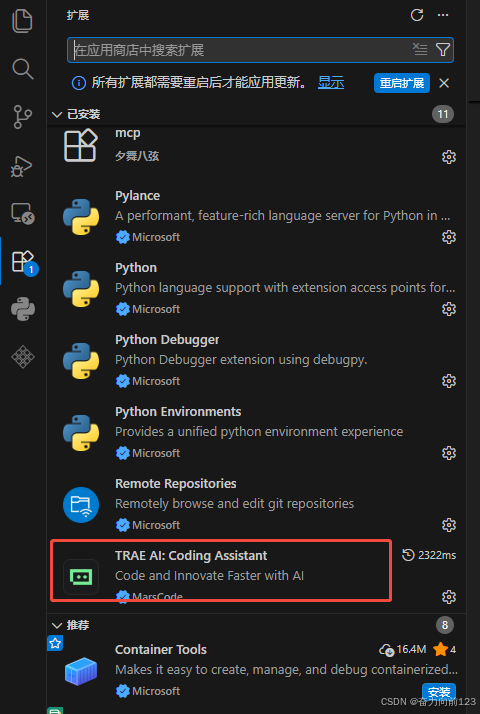Clear extension search results icon
Screen dimensions: 480x714
coord(420,49)
